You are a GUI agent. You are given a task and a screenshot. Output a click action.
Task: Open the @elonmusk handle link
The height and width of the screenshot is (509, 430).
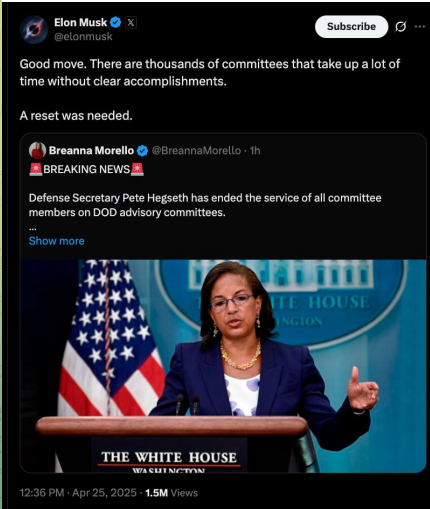(x=83, y=36)
